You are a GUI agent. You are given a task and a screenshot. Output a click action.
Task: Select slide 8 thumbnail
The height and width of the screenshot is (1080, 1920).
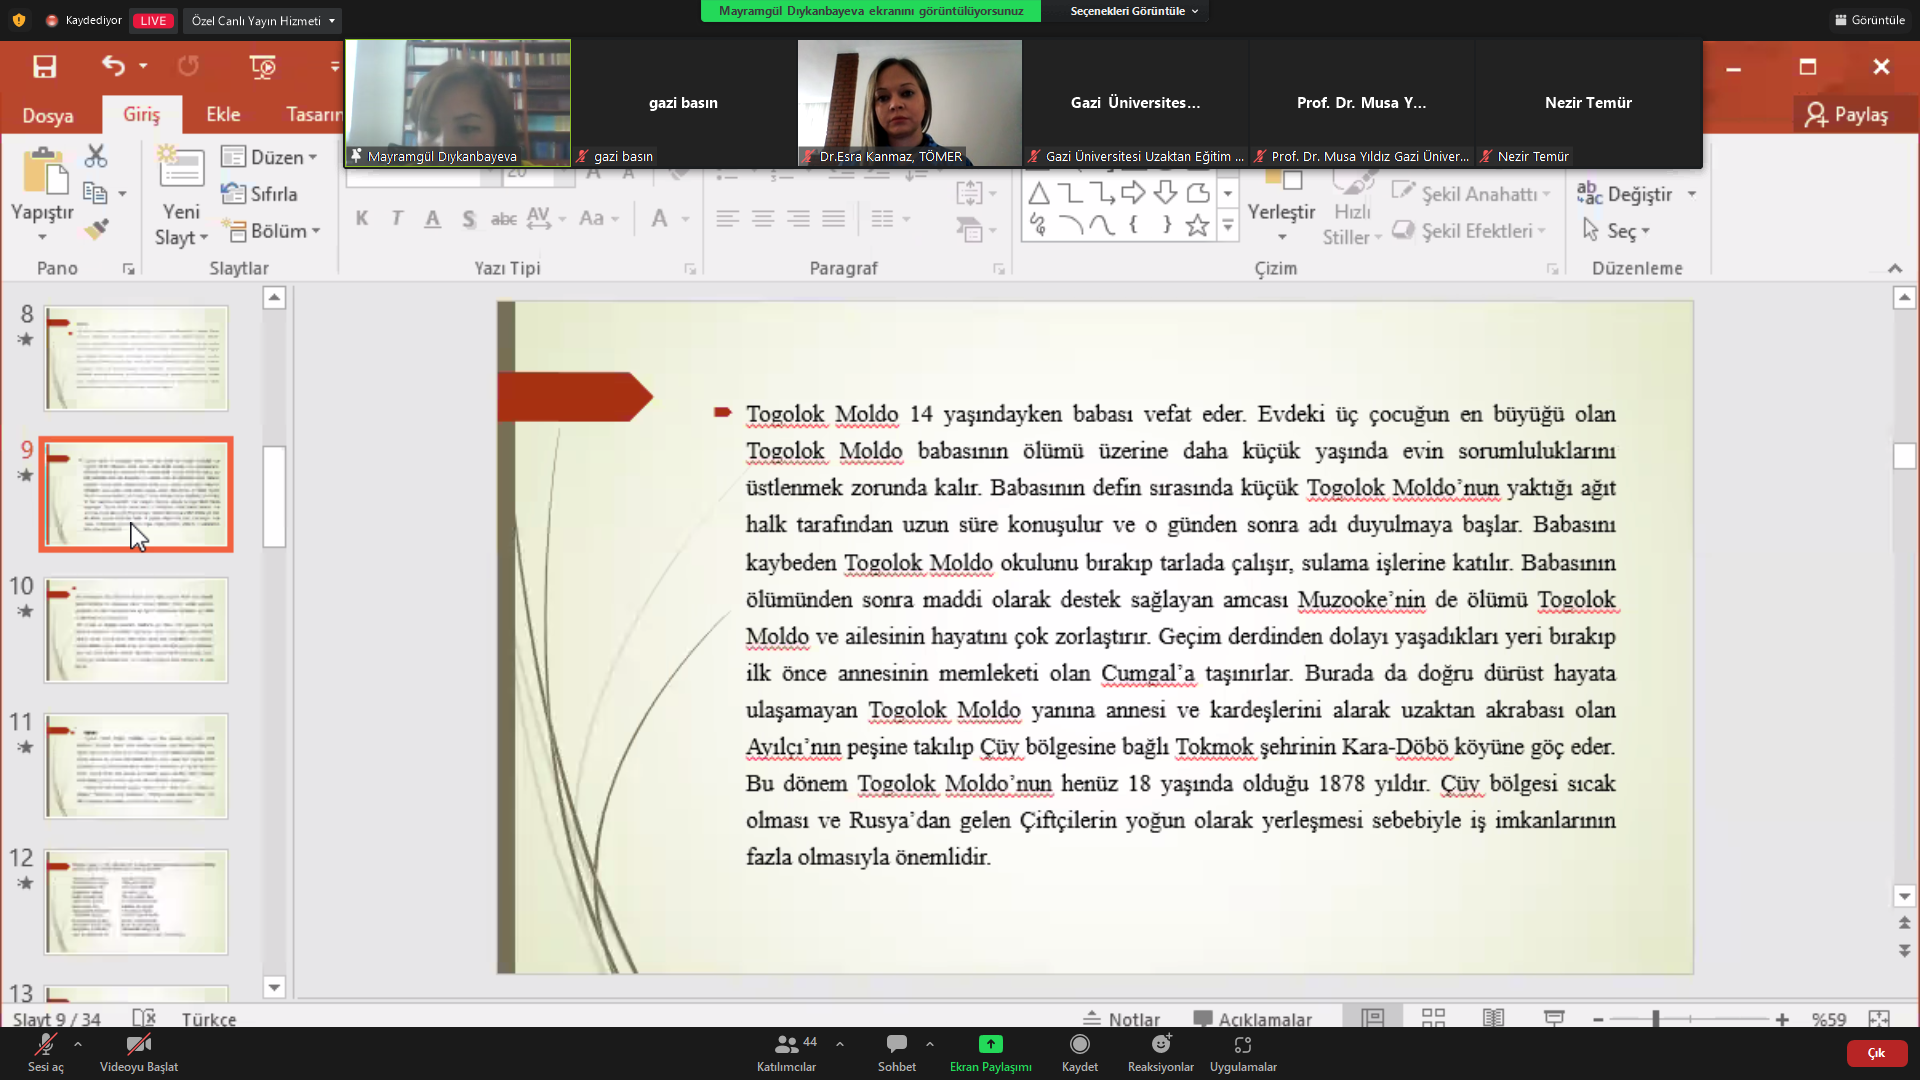[x=136, y=358]
